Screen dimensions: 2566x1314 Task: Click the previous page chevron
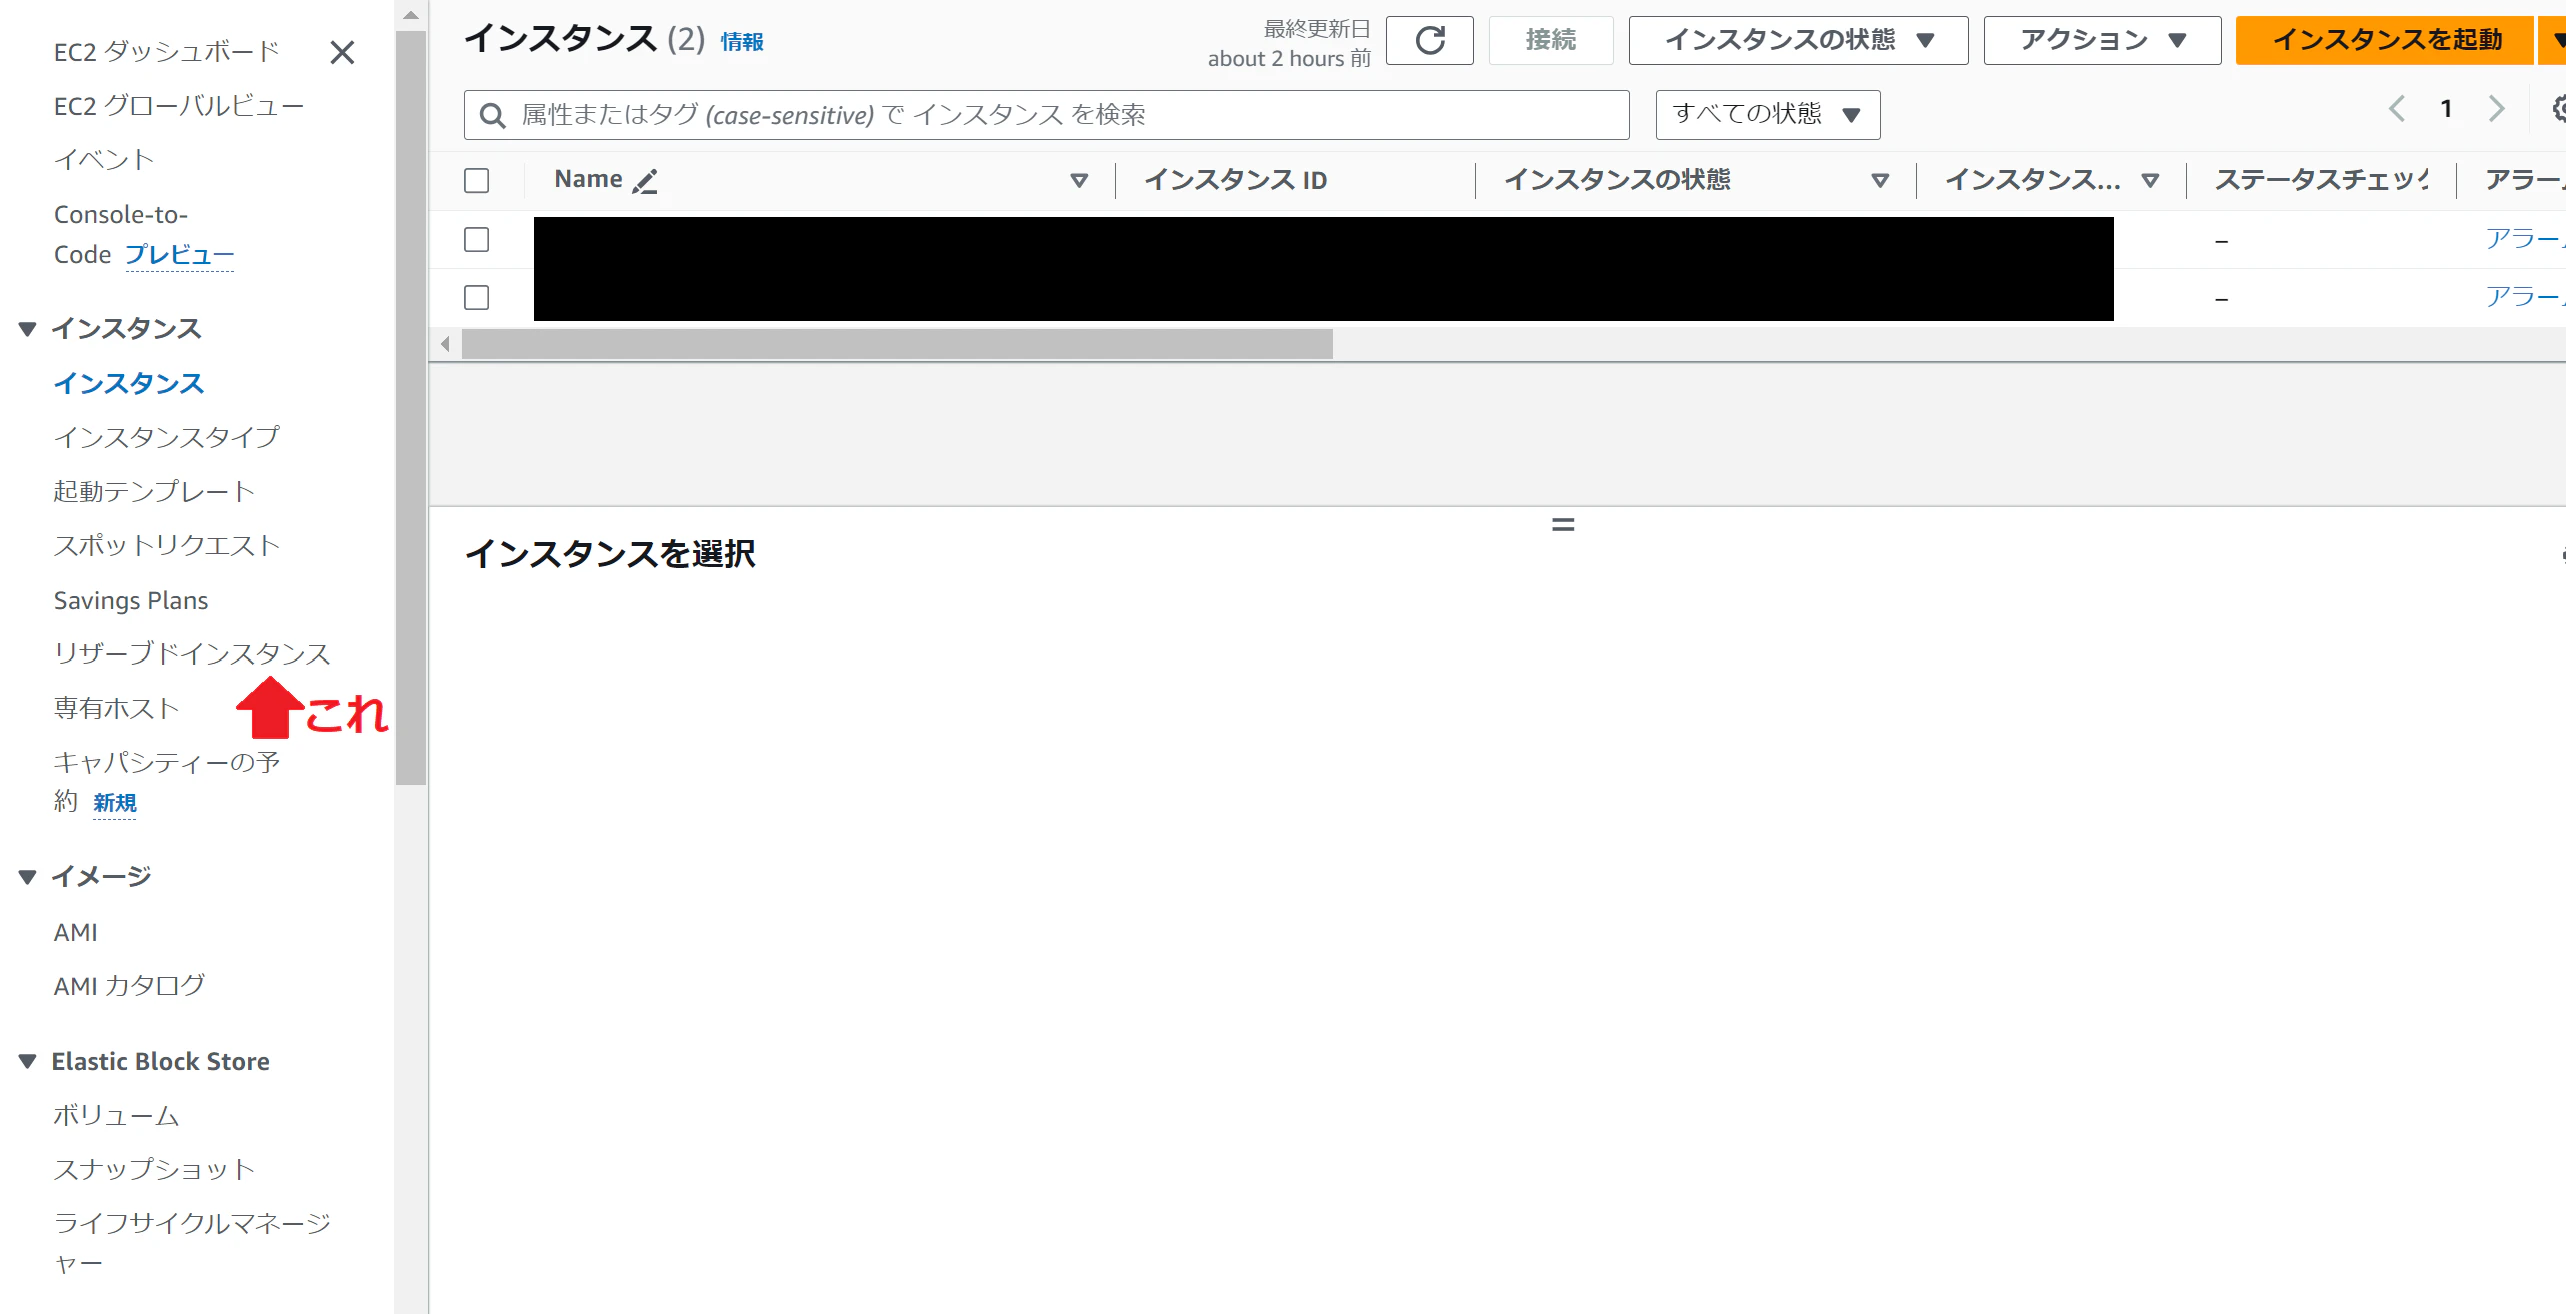coord(2396,108)
